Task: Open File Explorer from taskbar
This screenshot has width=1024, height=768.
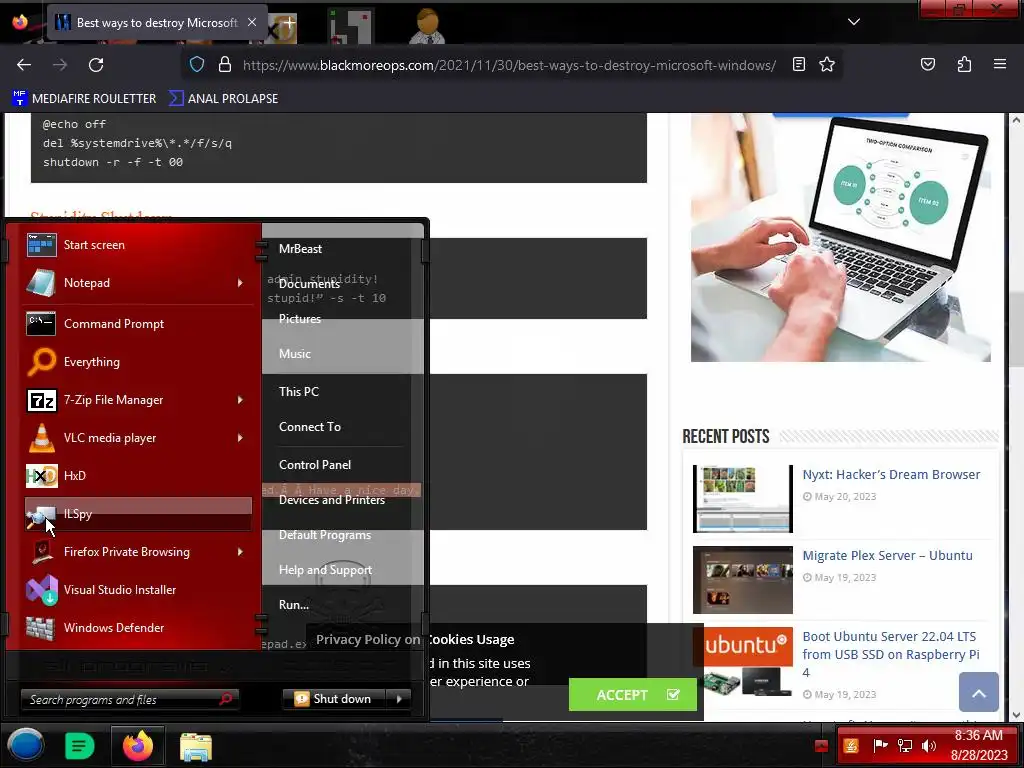Action: (x=196, y=747)
